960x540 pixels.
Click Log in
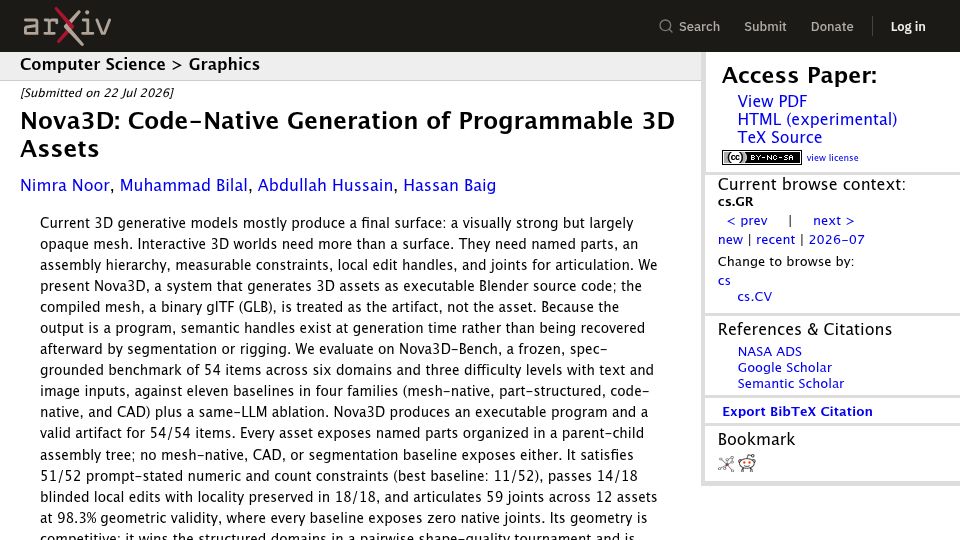pyautogui.click(x=908, y=26)
